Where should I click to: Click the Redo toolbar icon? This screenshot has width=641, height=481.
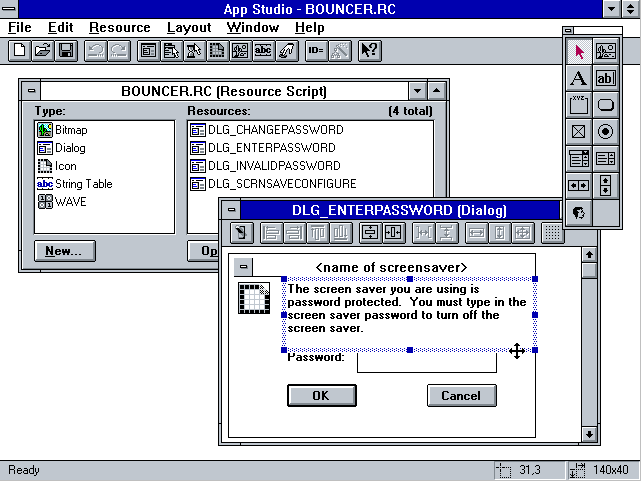point(119,51)
